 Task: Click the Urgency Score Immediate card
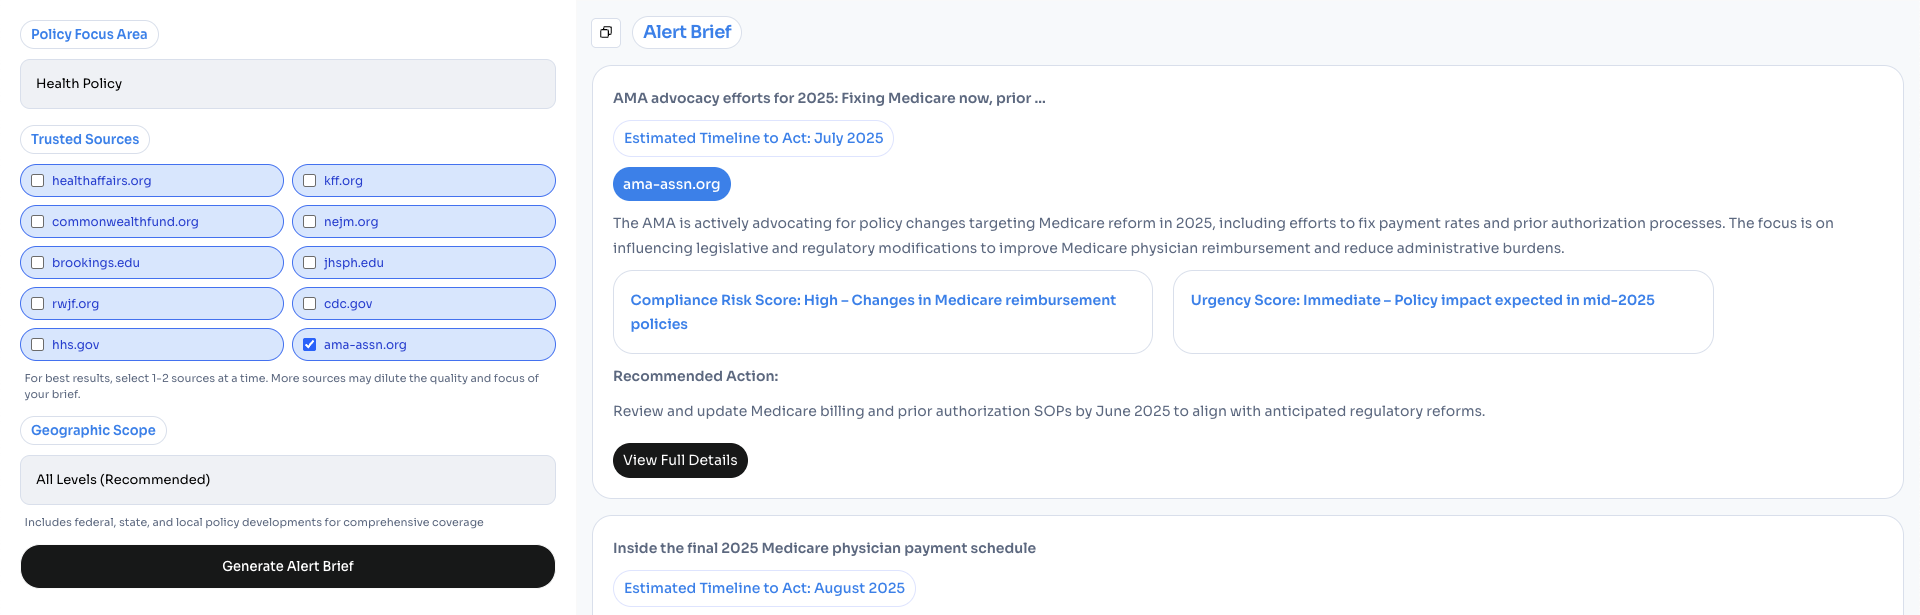pos(1443,312)
